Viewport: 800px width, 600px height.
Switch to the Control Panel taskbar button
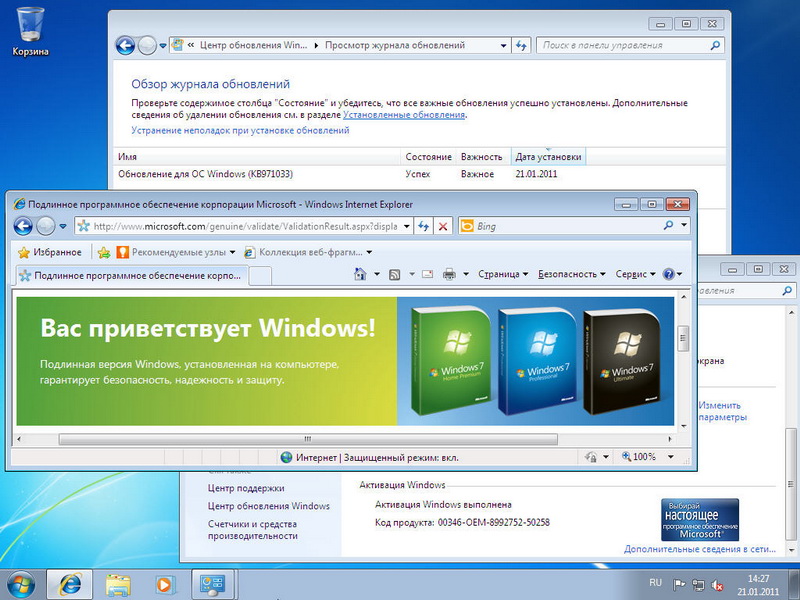(x=212, y=584)
